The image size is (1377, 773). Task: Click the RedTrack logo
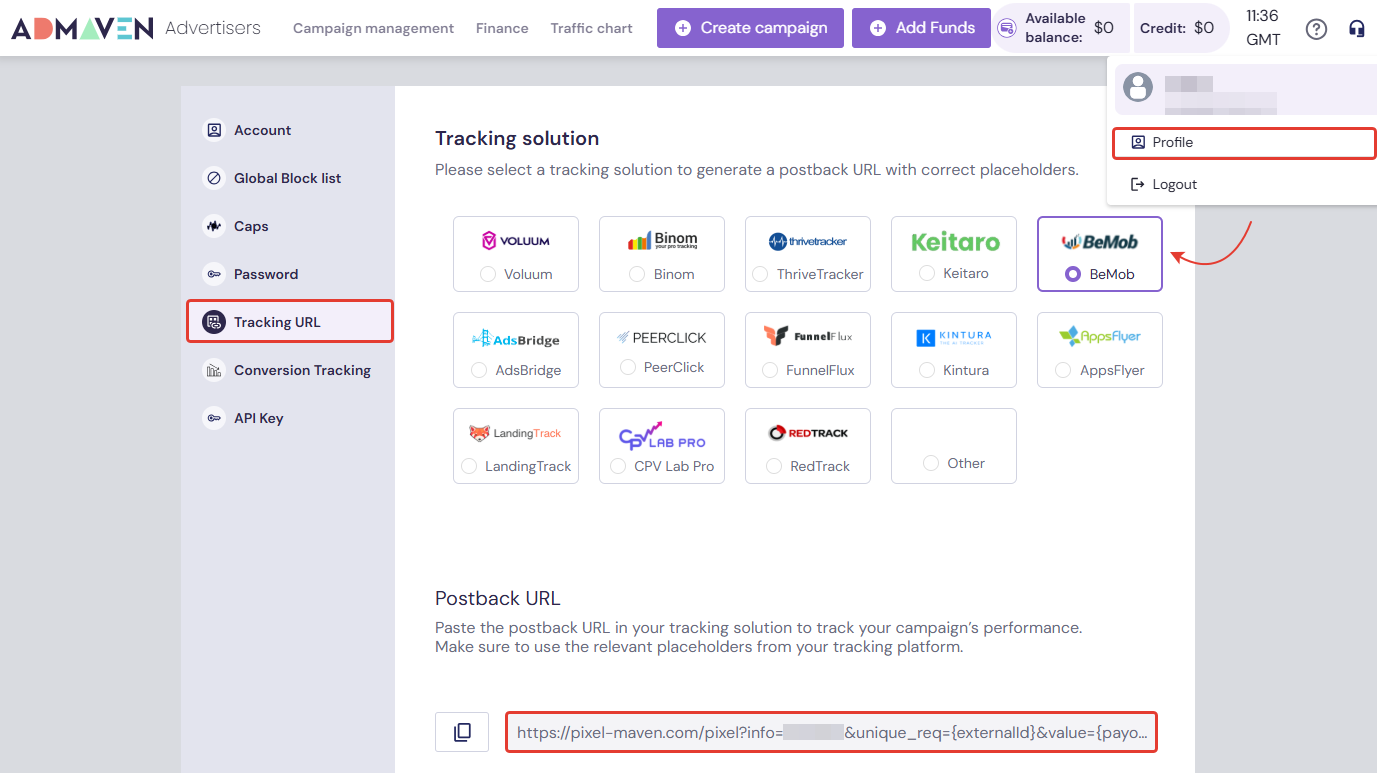(x=808, y=433)
